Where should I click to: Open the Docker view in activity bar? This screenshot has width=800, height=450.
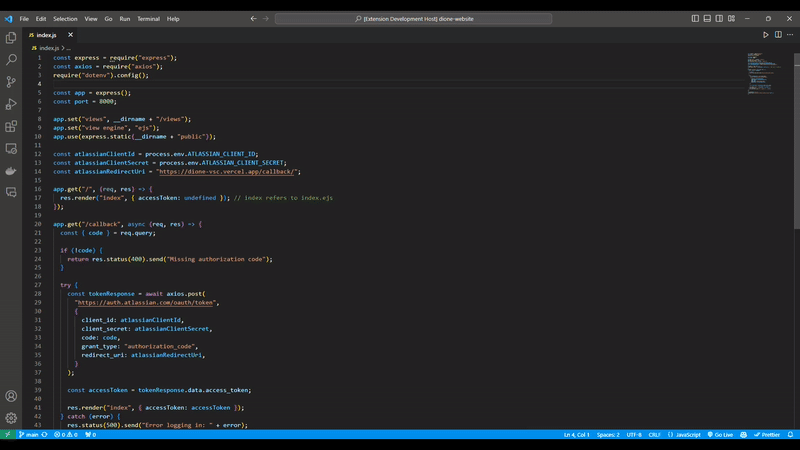[x=11, y=170]
